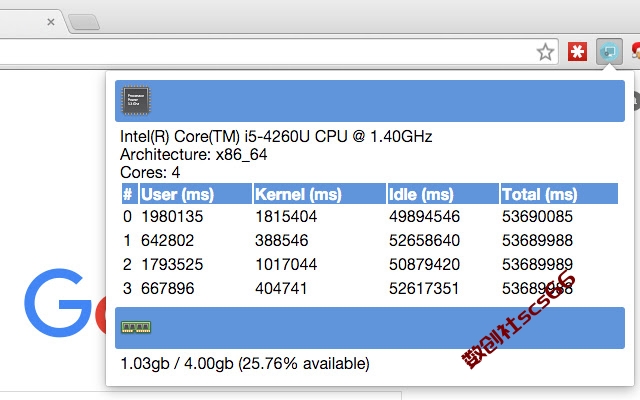Screen dimensions: 640x400
Task: Click the memory usage 1.03gb / 4.00gb text
Action: pyautogui.click(x=245, y=363)
